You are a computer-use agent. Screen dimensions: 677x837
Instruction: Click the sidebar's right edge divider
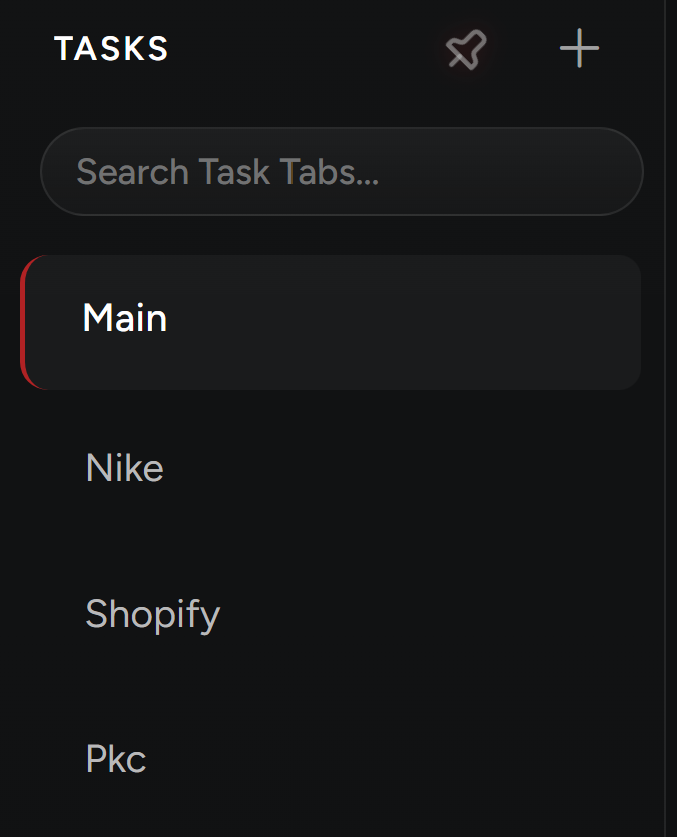[x=665, y=418]
